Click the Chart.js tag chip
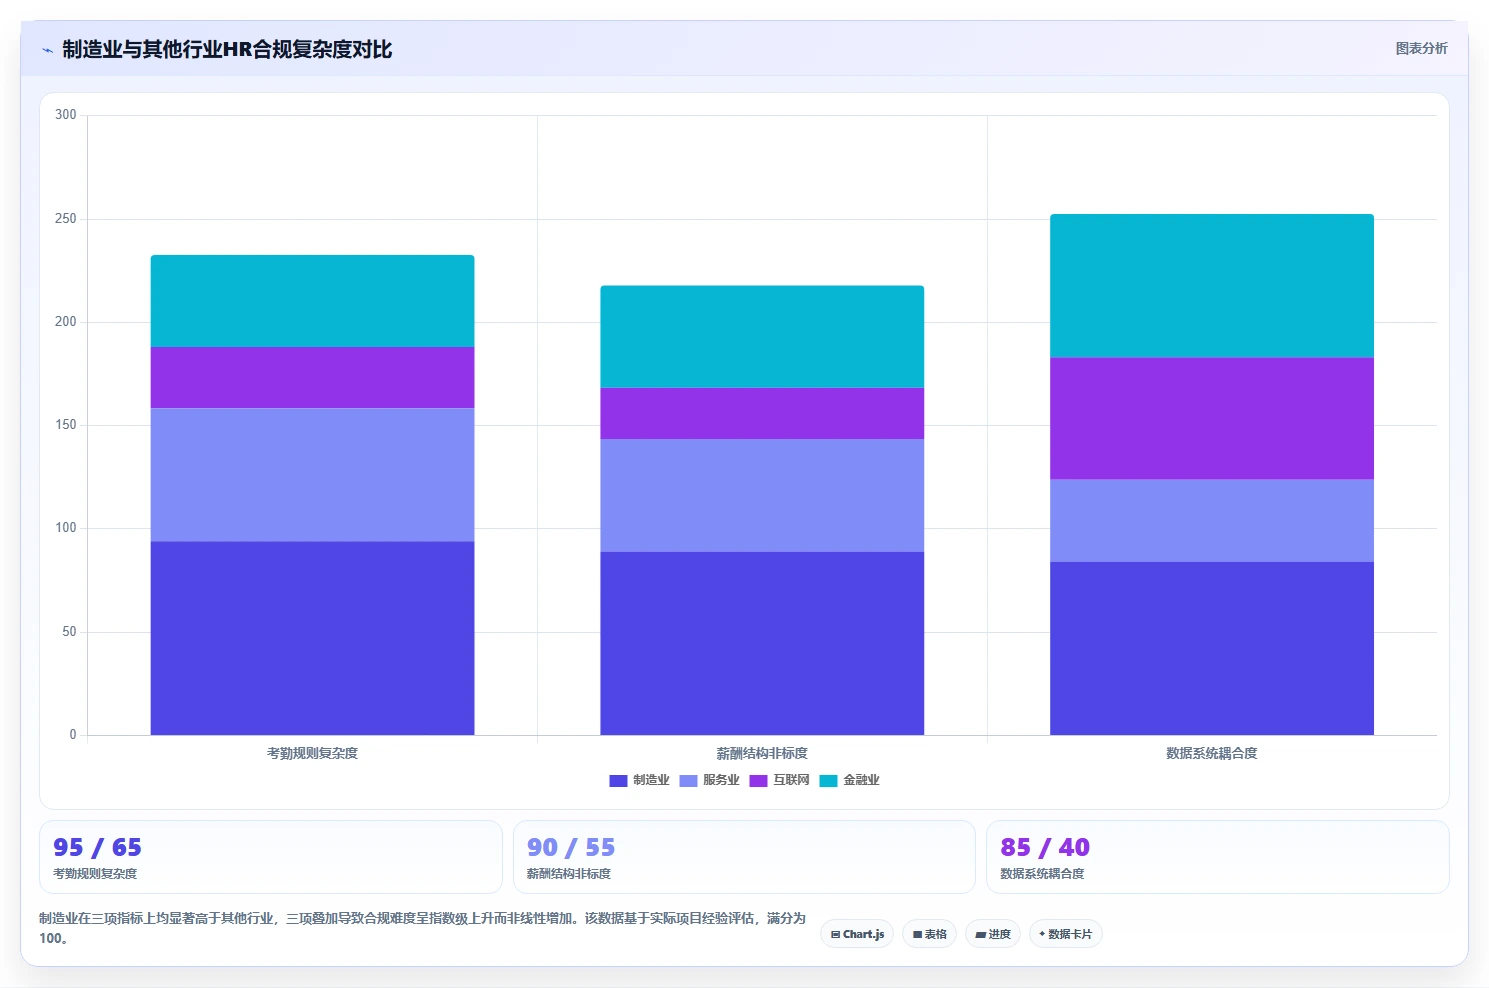The height and width of the screenshot is (988, 1489). [857, 934]
